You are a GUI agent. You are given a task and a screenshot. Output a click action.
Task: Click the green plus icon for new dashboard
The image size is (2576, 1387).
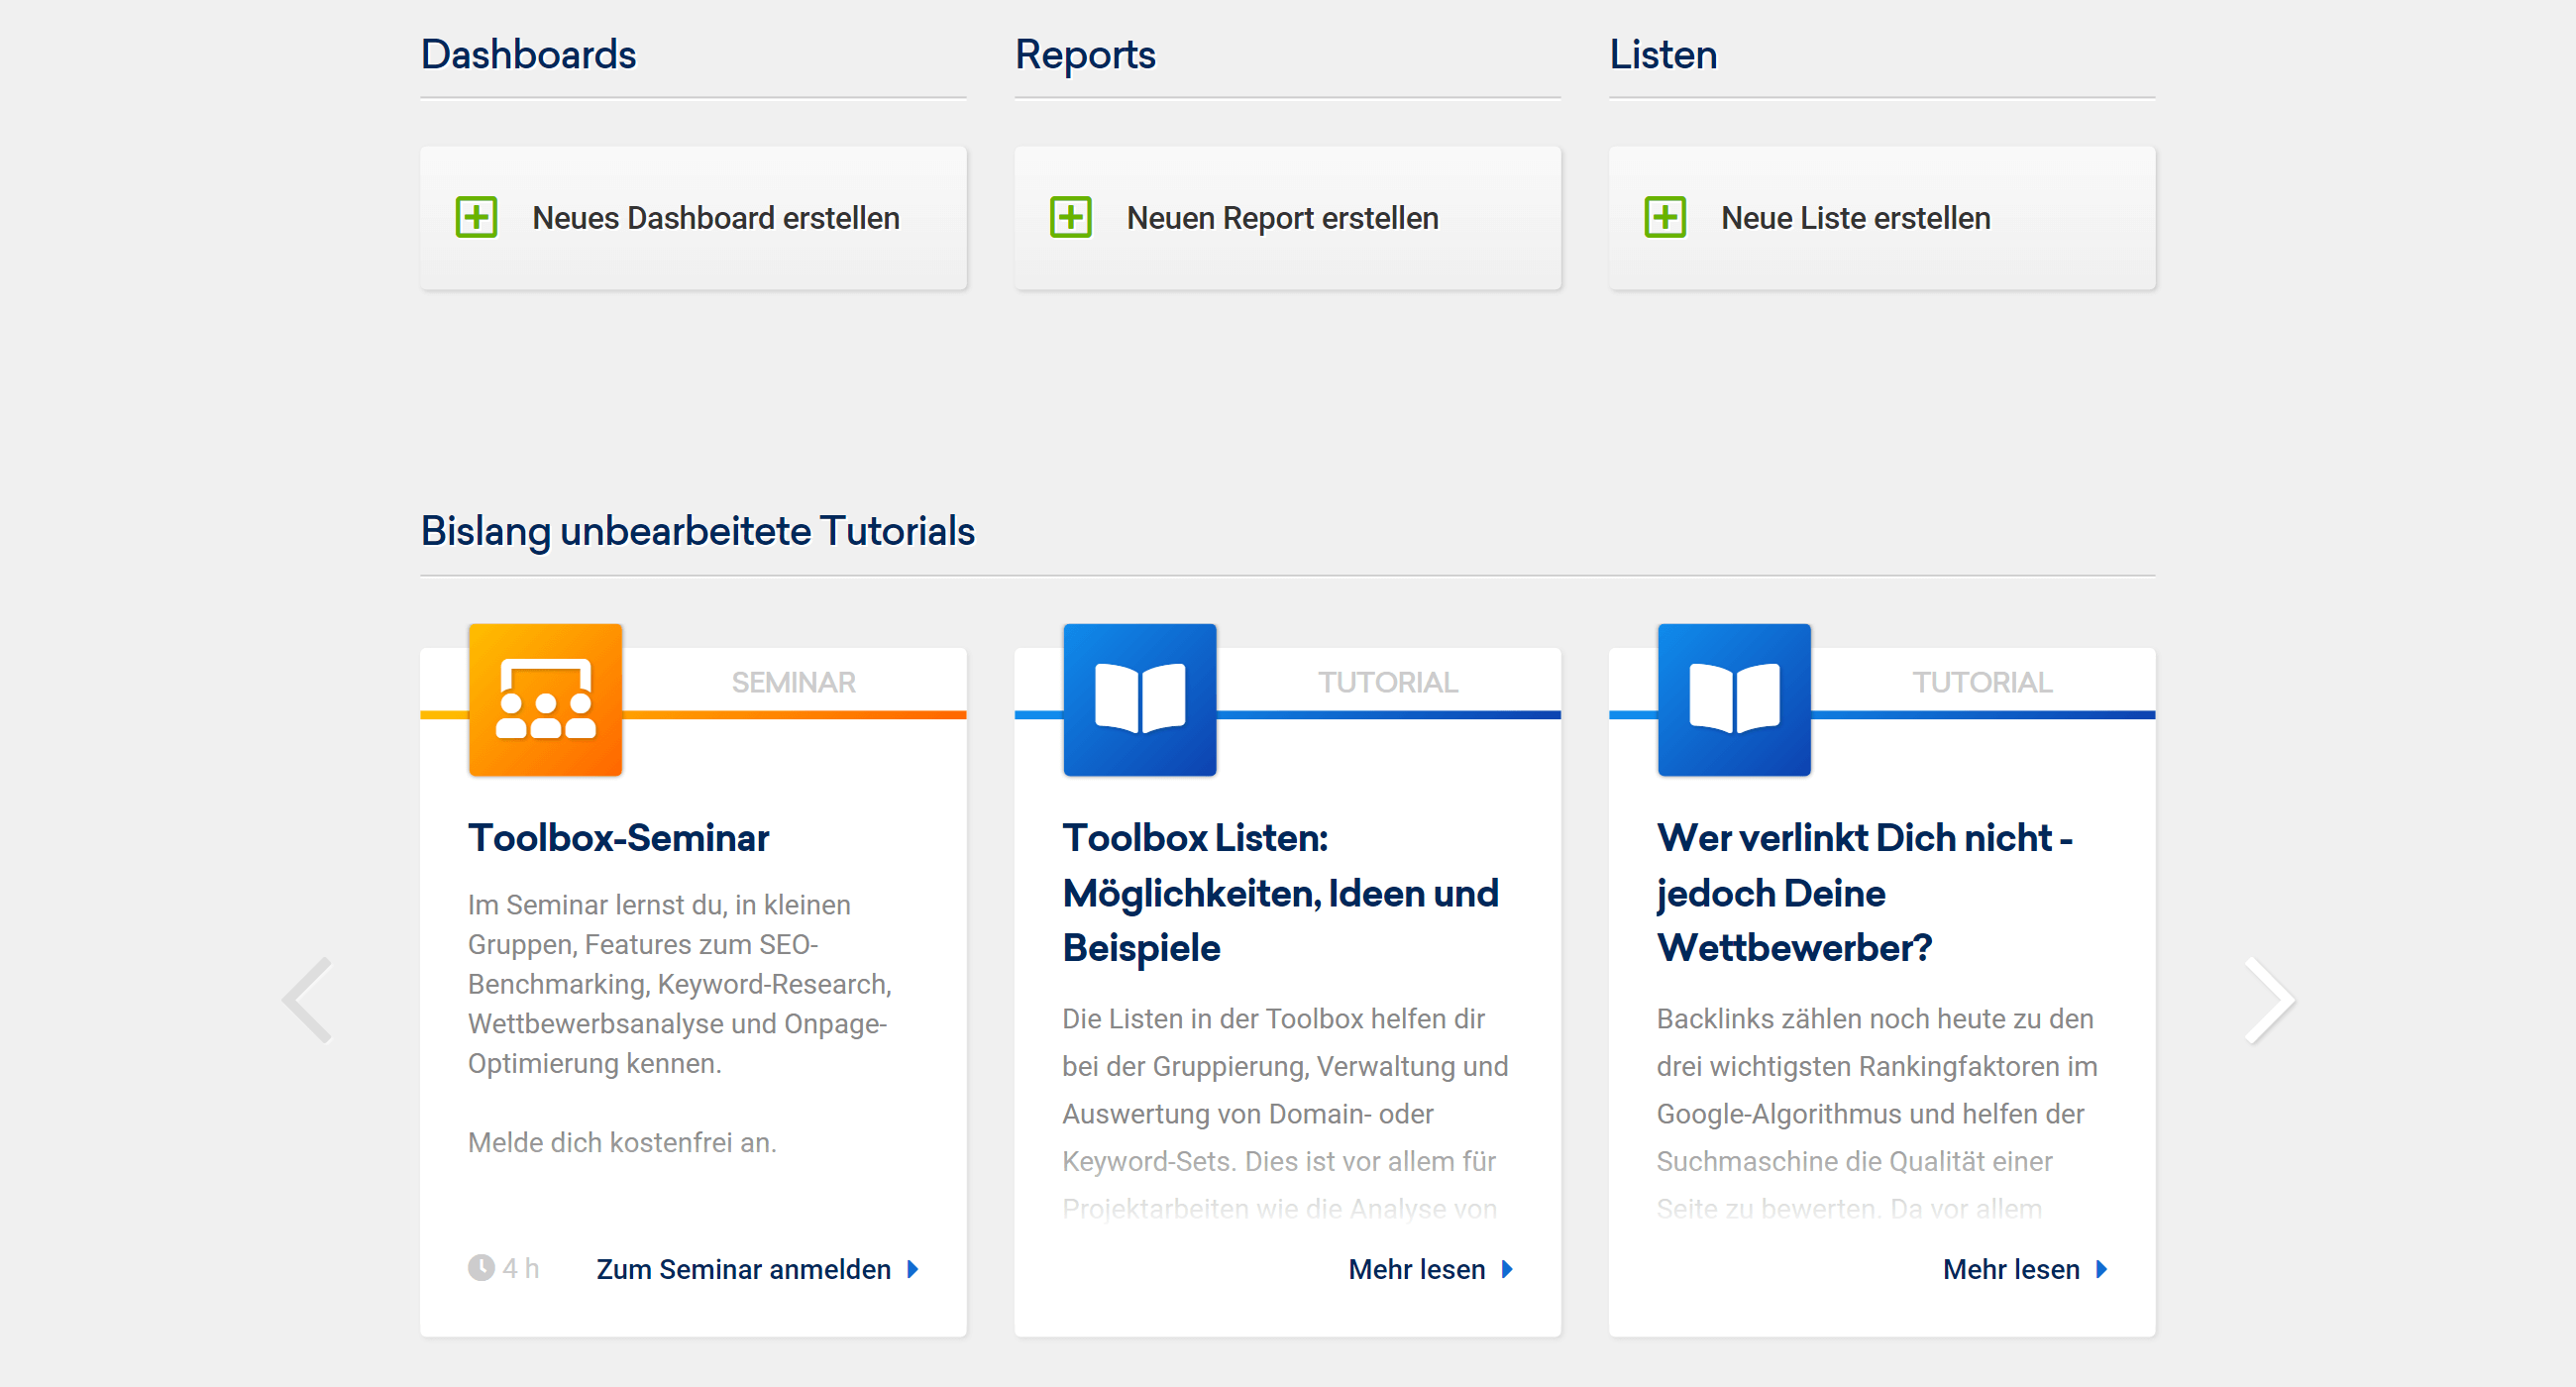(476, 217)
